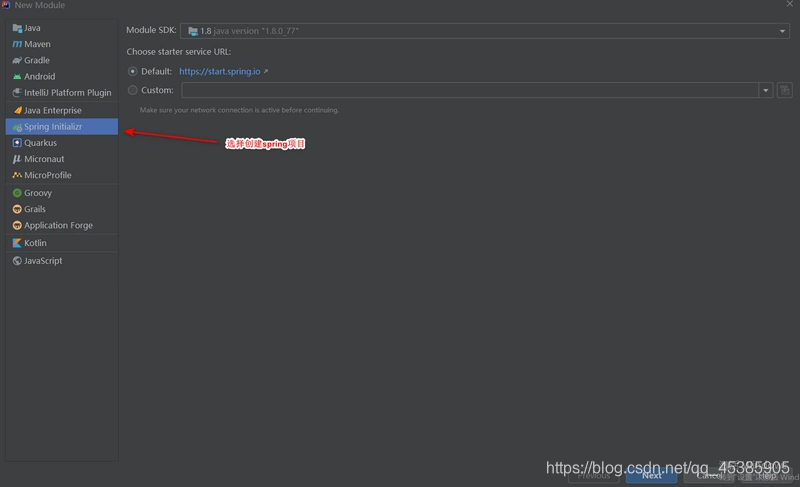Click the Next button
This screenshot has width=800, height=487.
(x=652, y=476)
